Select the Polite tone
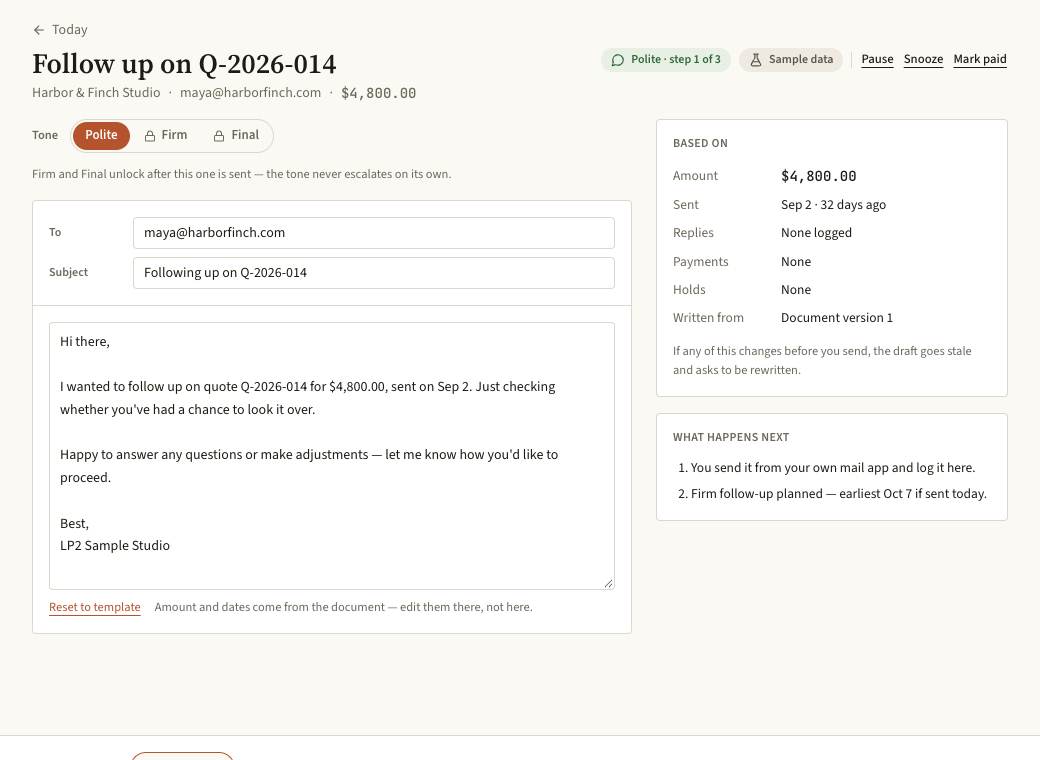Screen dimensions: 1040x760 [101, 135]
